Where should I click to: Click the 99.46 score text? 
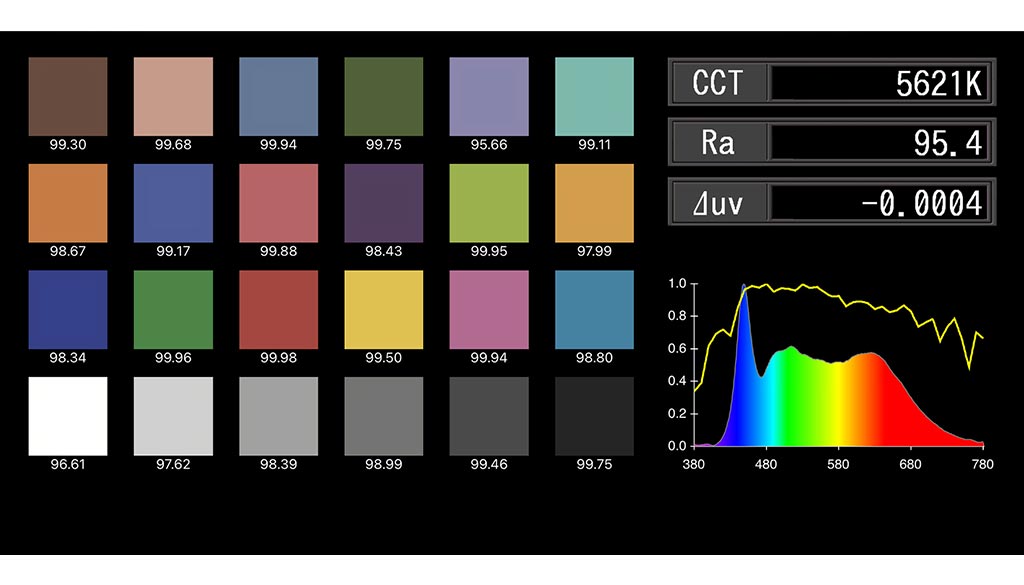tap(488, 464)
